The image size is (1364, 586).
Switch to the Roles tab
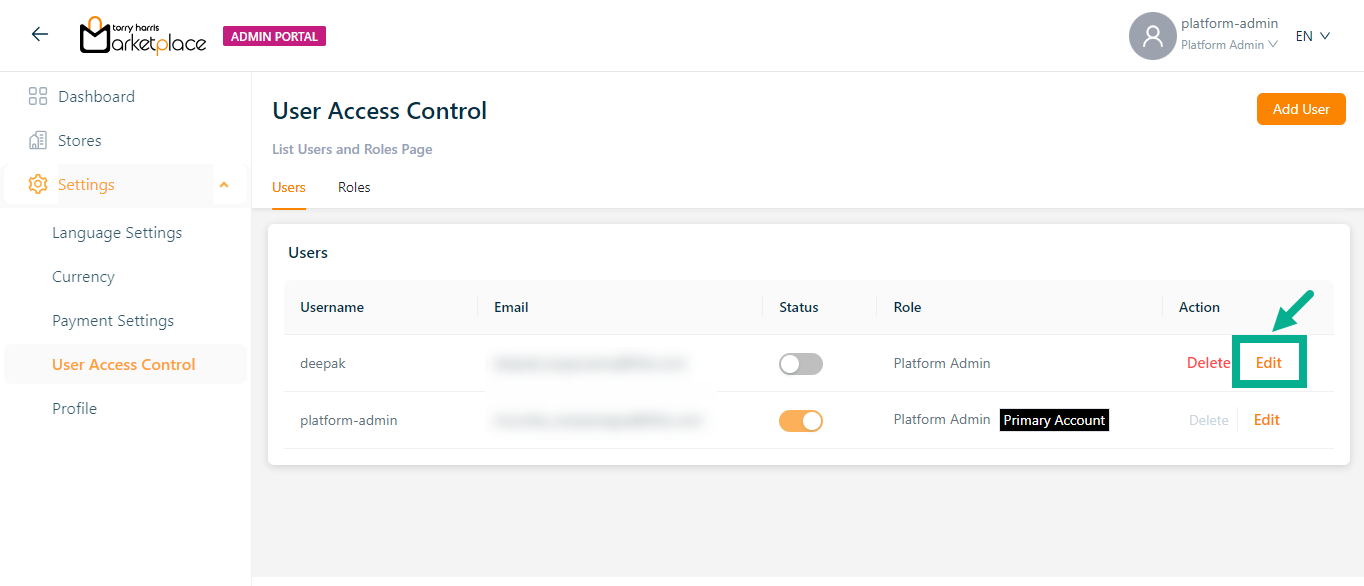click(x=354, y=188)
